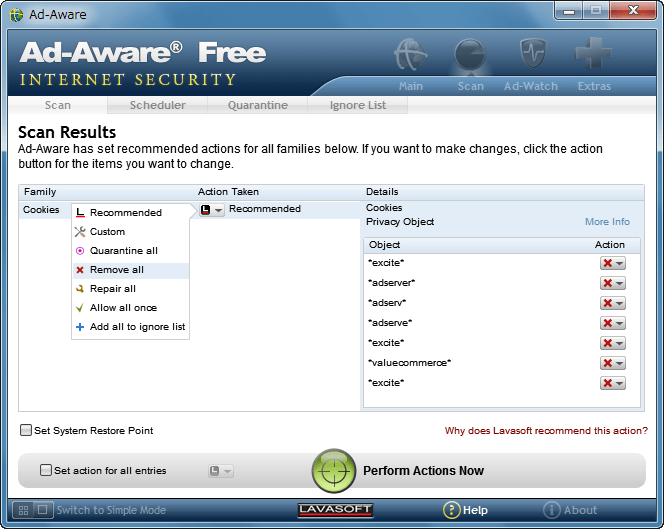
Task: Select the *adserver* object row
Action: pos(501,283)
